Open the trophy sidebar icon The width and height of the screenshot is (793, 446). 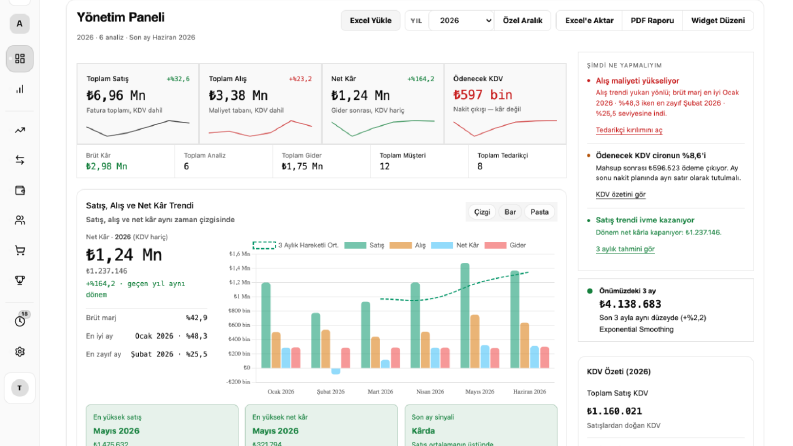[20, 280]
